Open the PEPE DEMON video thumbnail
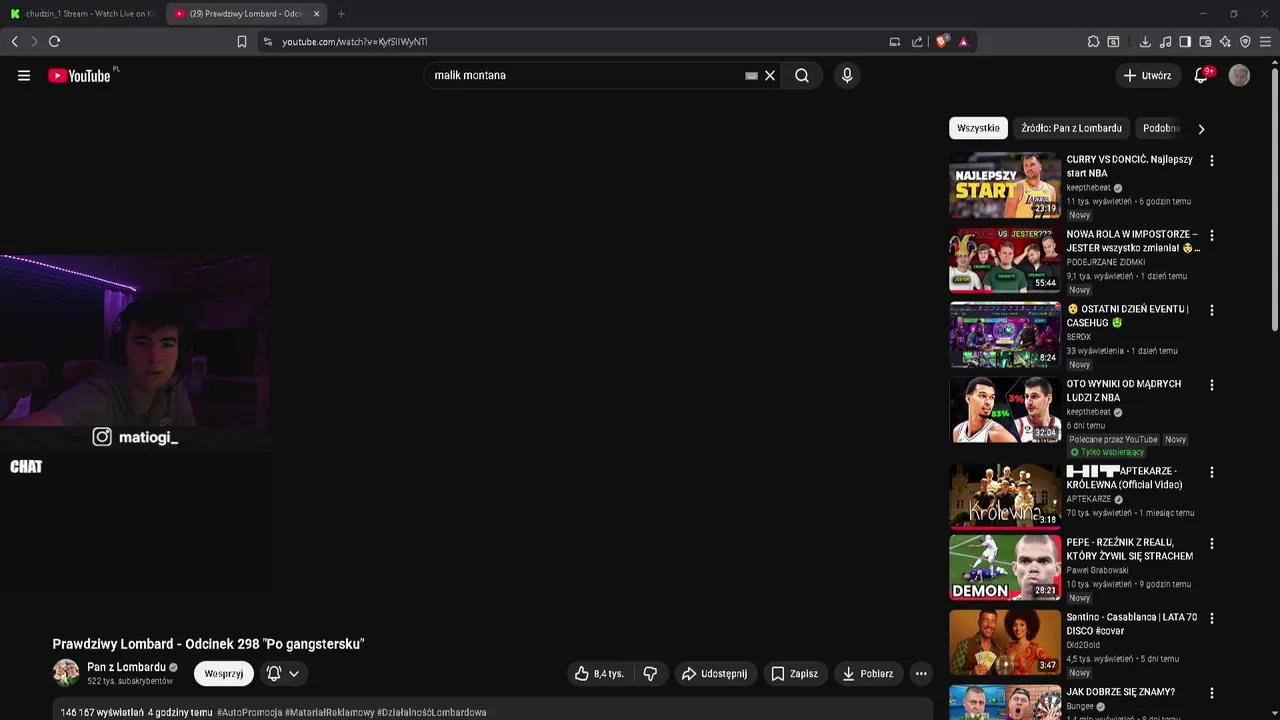This screenshot has width=1280, height=720. 1005,567
